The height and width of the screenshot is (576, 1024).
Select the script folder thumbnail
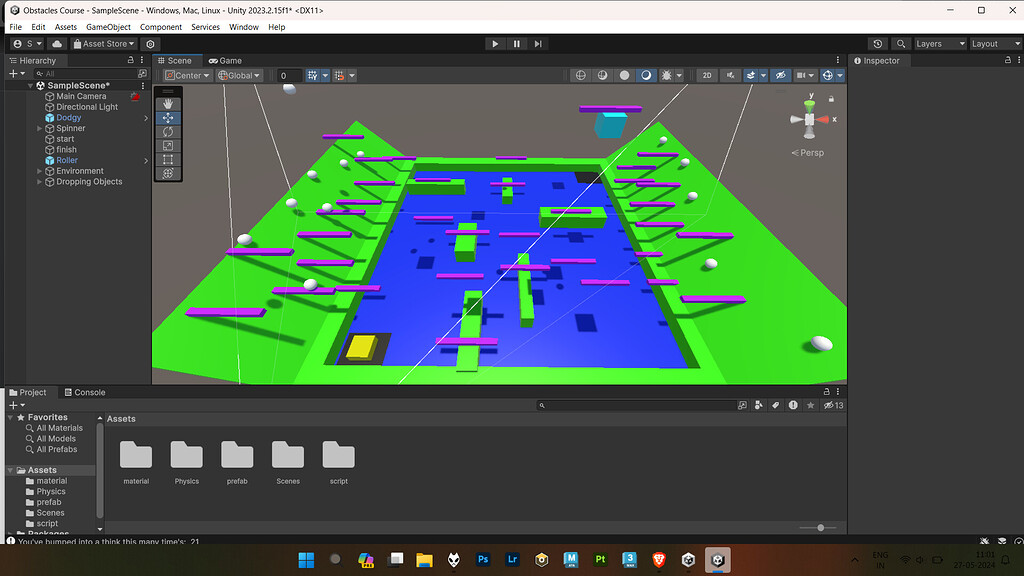(x=338, y=455)
